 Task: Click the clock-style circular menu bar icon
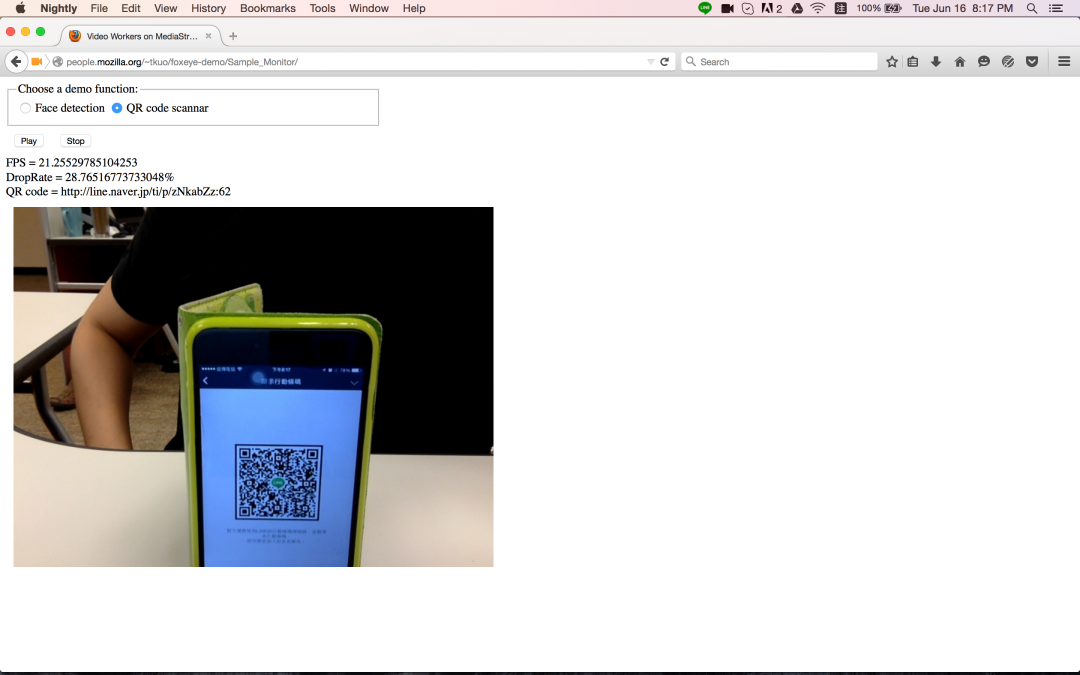[x=748, y=8]
